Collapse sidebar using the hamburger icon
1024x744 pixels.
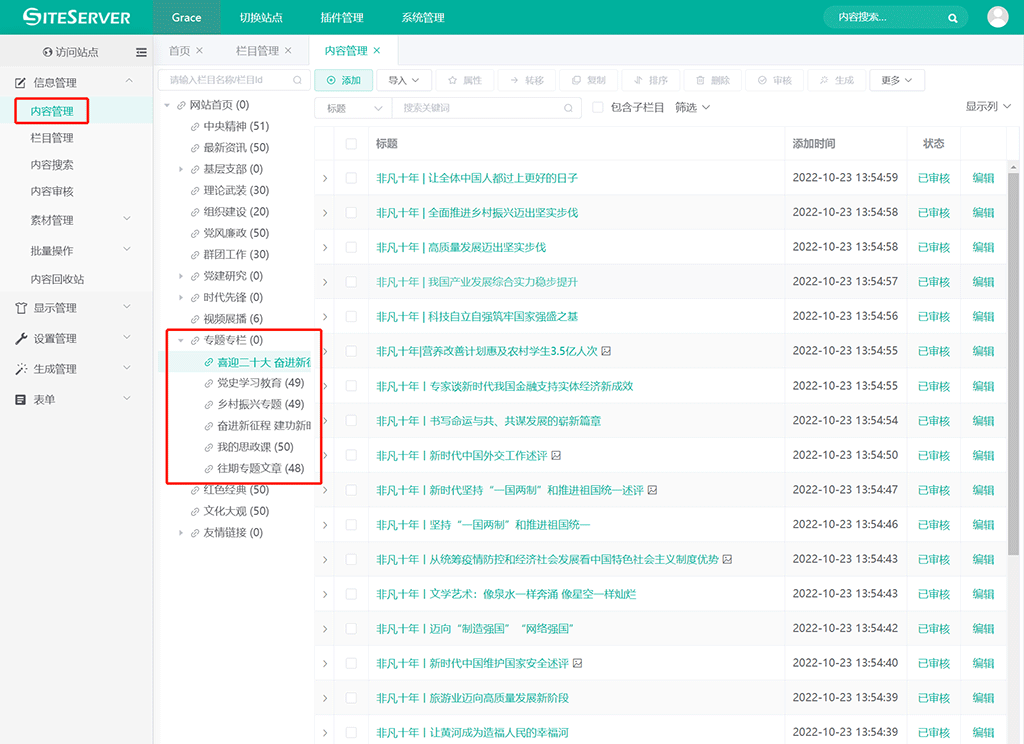[x=141, y=52]
